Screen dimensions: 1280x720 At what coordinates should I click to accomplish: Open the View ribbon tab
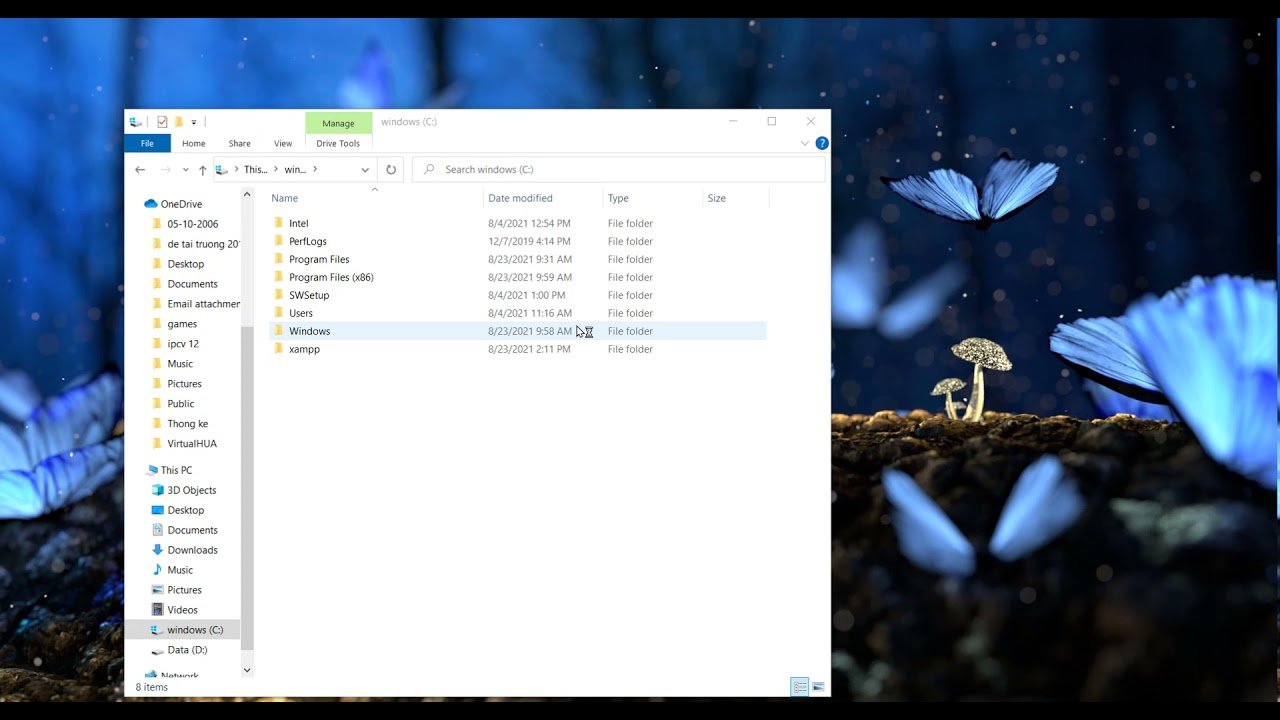click(x=283, y=144)
